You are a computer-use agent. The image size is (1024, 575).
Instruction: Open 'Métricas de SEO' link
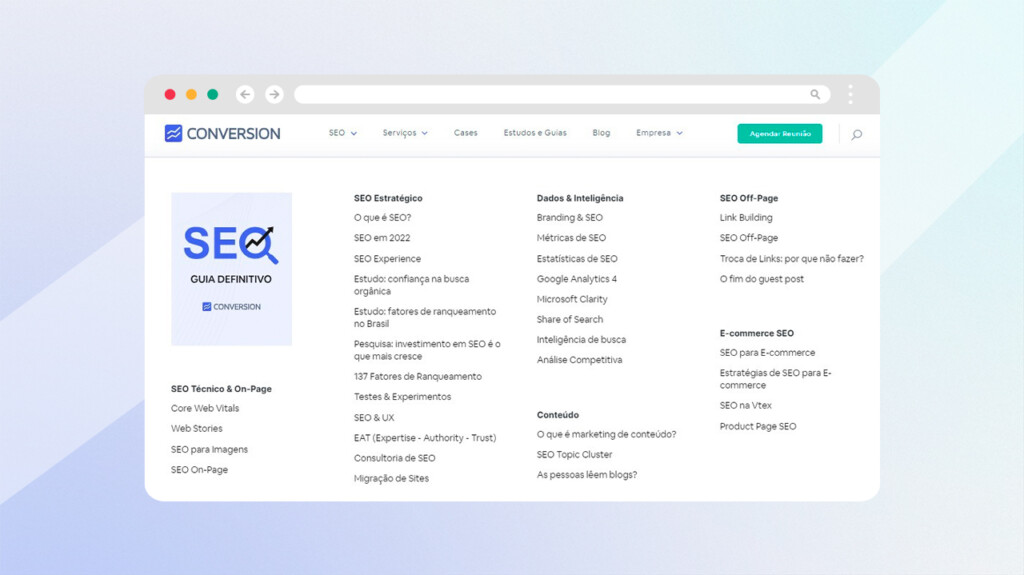click(571, 238)
